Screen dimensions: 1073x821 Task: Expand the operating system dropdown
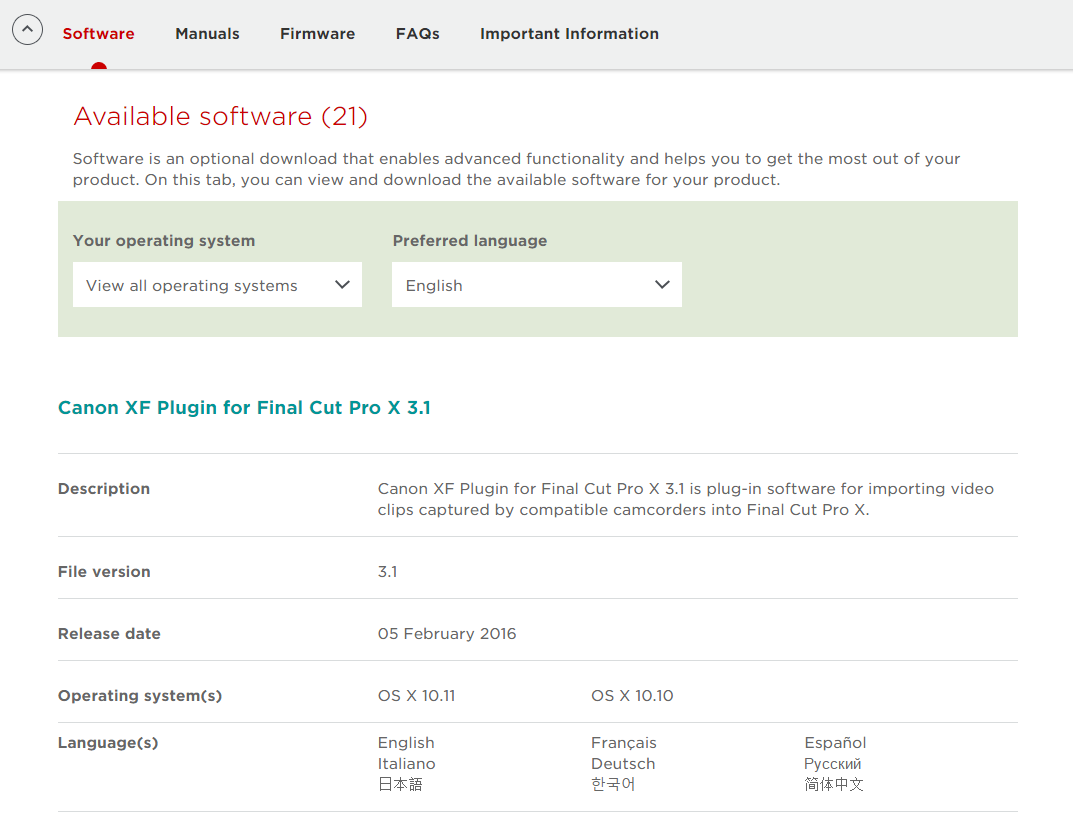click(218, 285)
